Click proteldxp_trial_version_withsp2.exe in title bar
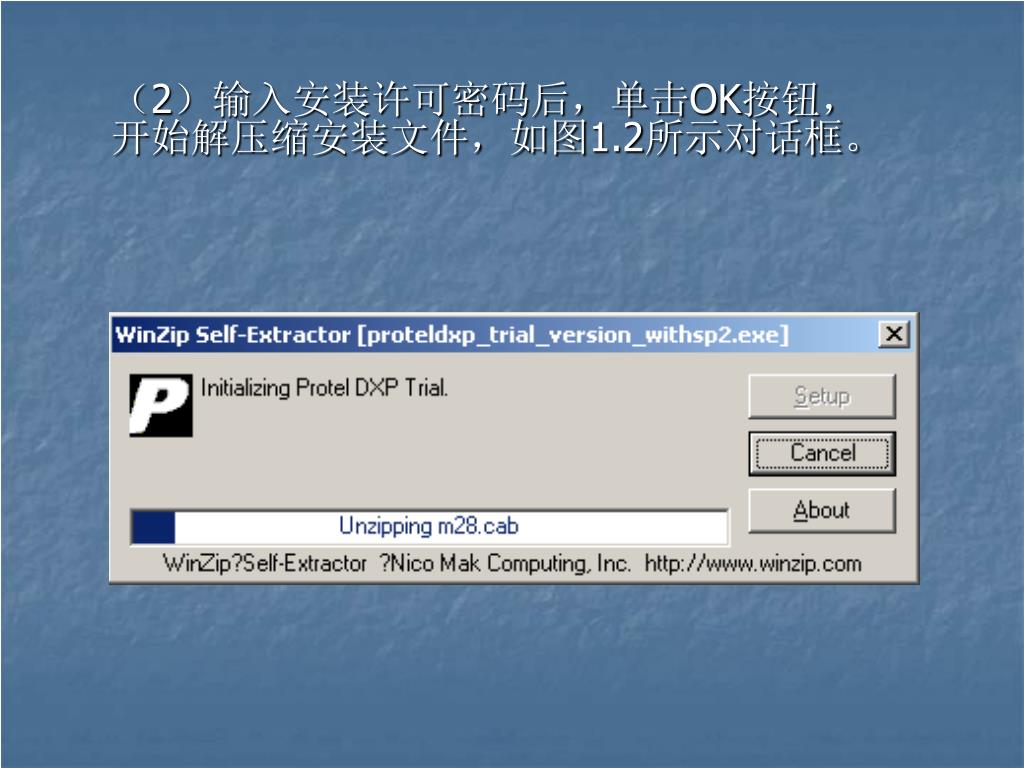 click(573, 335)
